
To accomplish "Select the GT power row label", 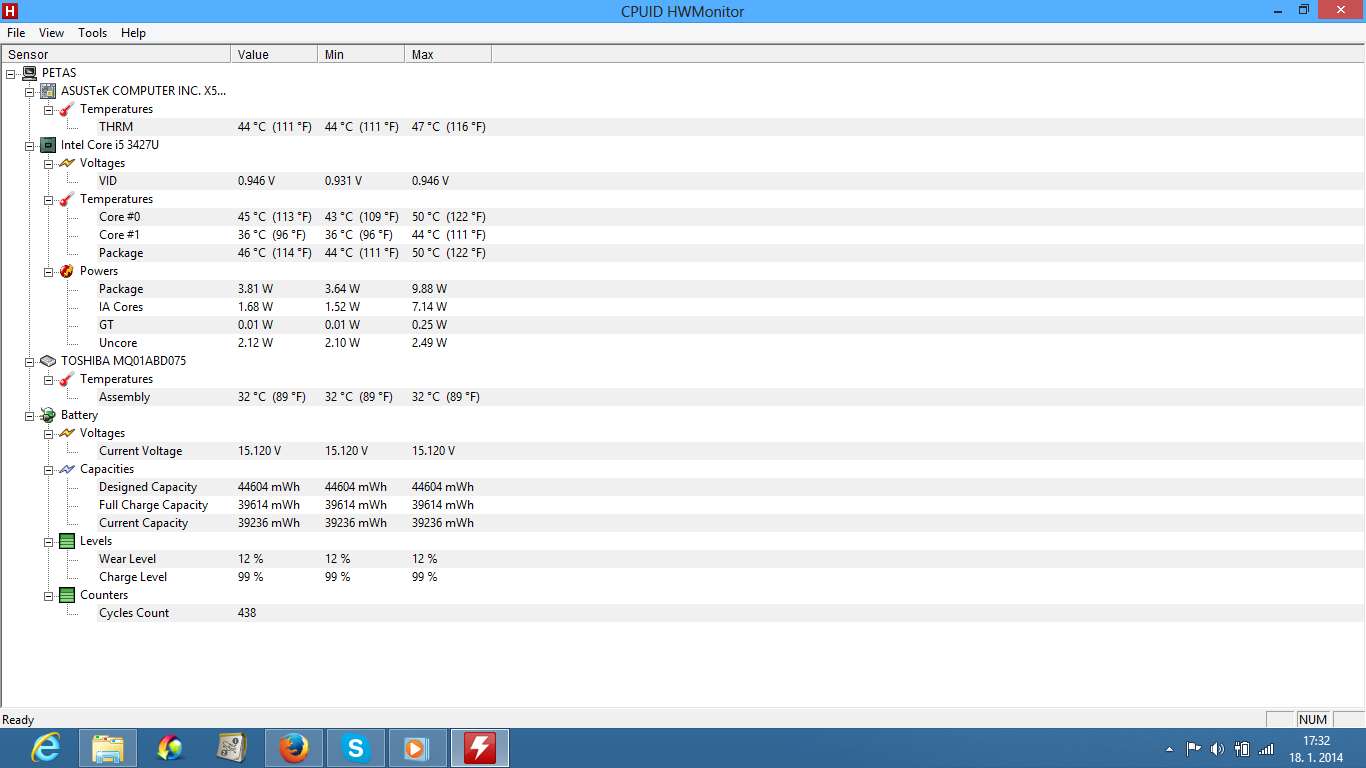I will 107,325.
